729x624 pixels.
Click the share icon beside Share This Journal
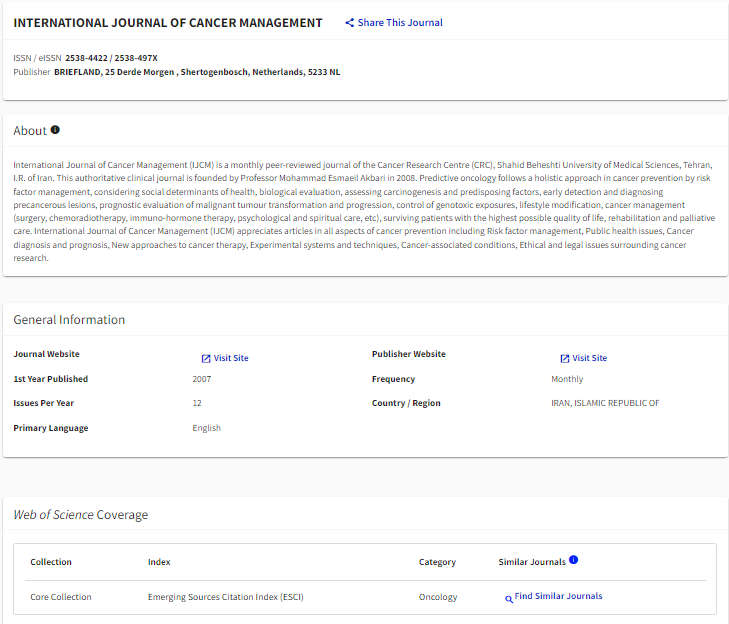tap(350, 23)
